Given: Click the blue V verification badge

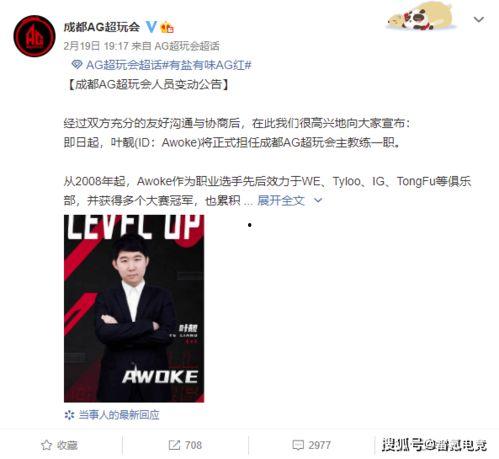Looking at the screenshot, I should coord(152,27).
